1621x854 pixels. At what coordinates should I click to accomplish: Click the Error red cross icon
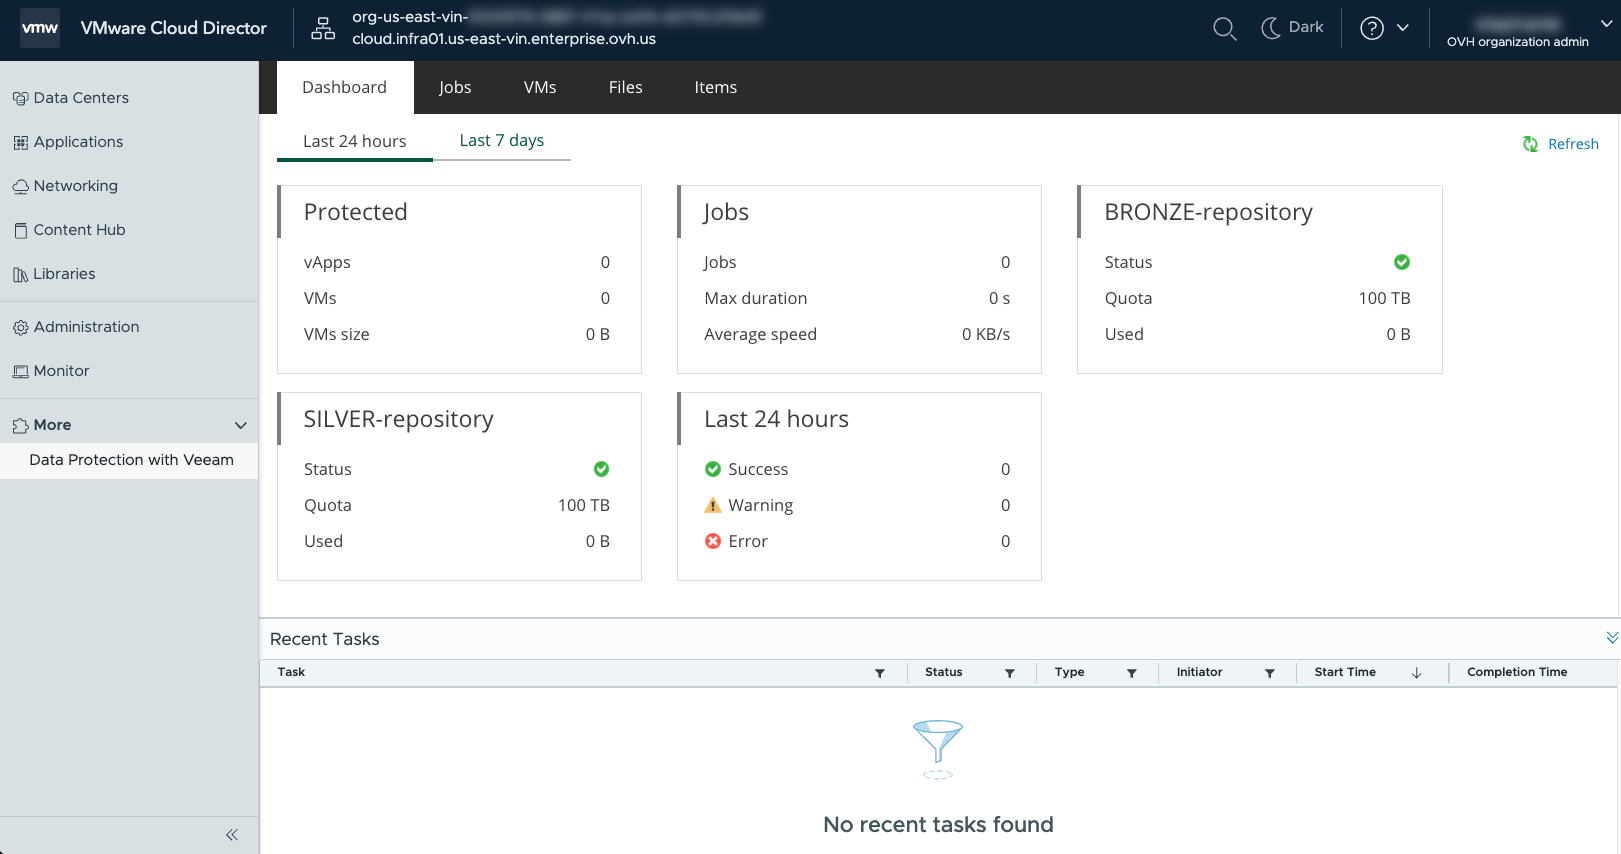[x=713, y=541]
